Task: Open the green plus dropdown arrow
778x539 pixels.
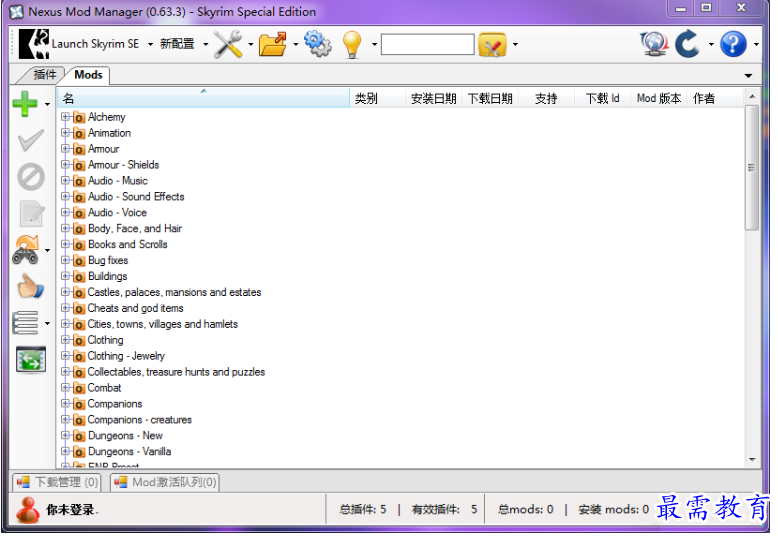Action: [47, 104]
